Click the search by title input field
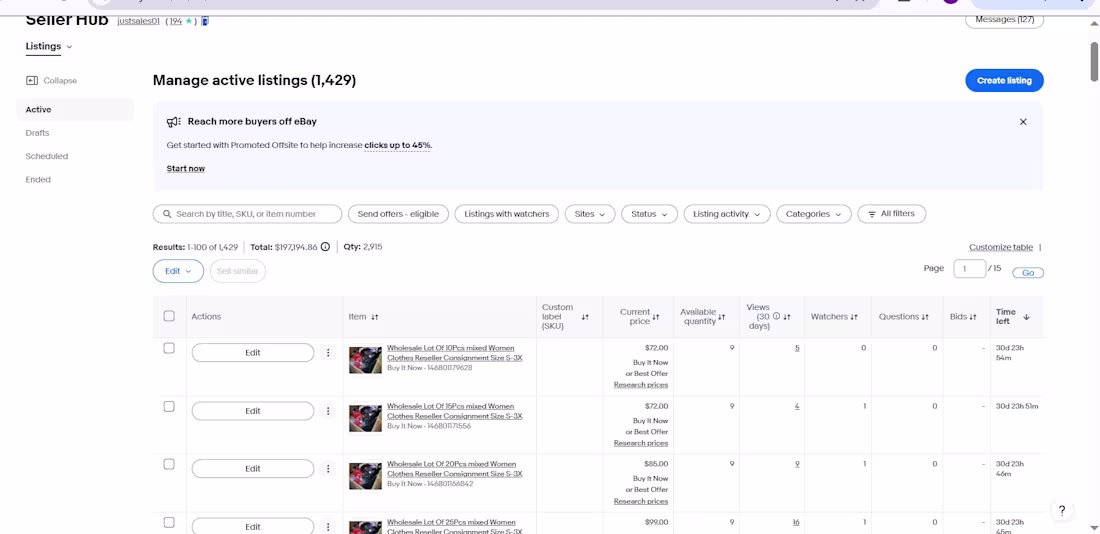Screen dimensions: 1100x534 (247, 214)
